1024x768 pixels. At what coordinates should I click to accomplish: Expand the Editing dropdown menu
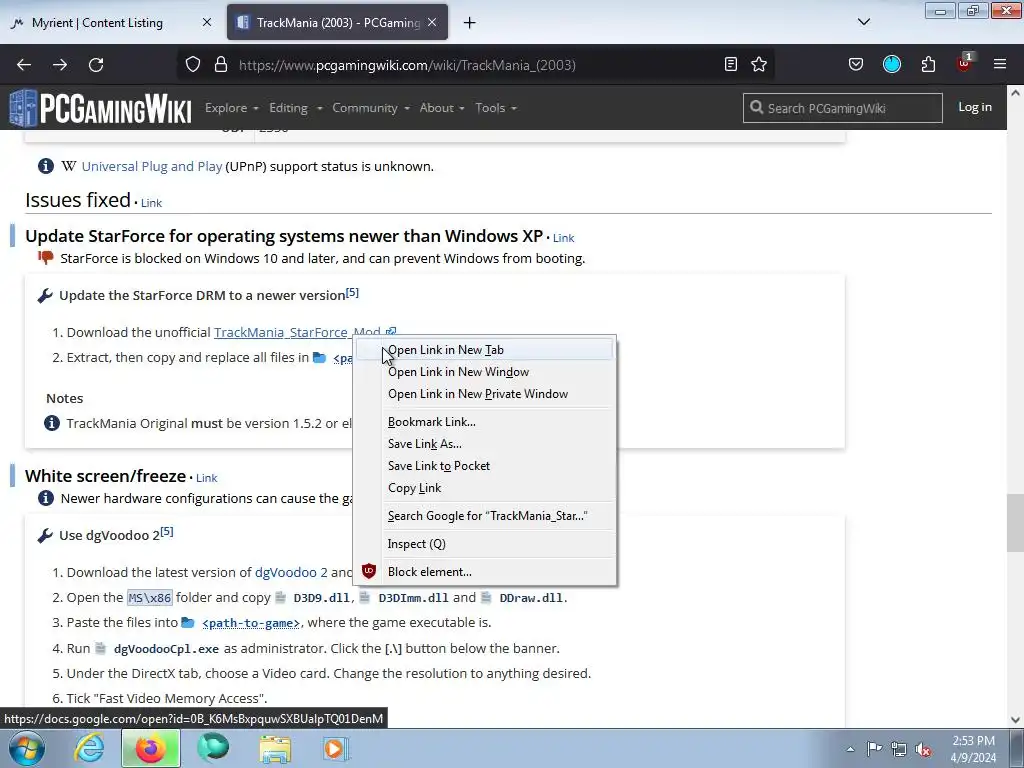(x=296, y=108)
